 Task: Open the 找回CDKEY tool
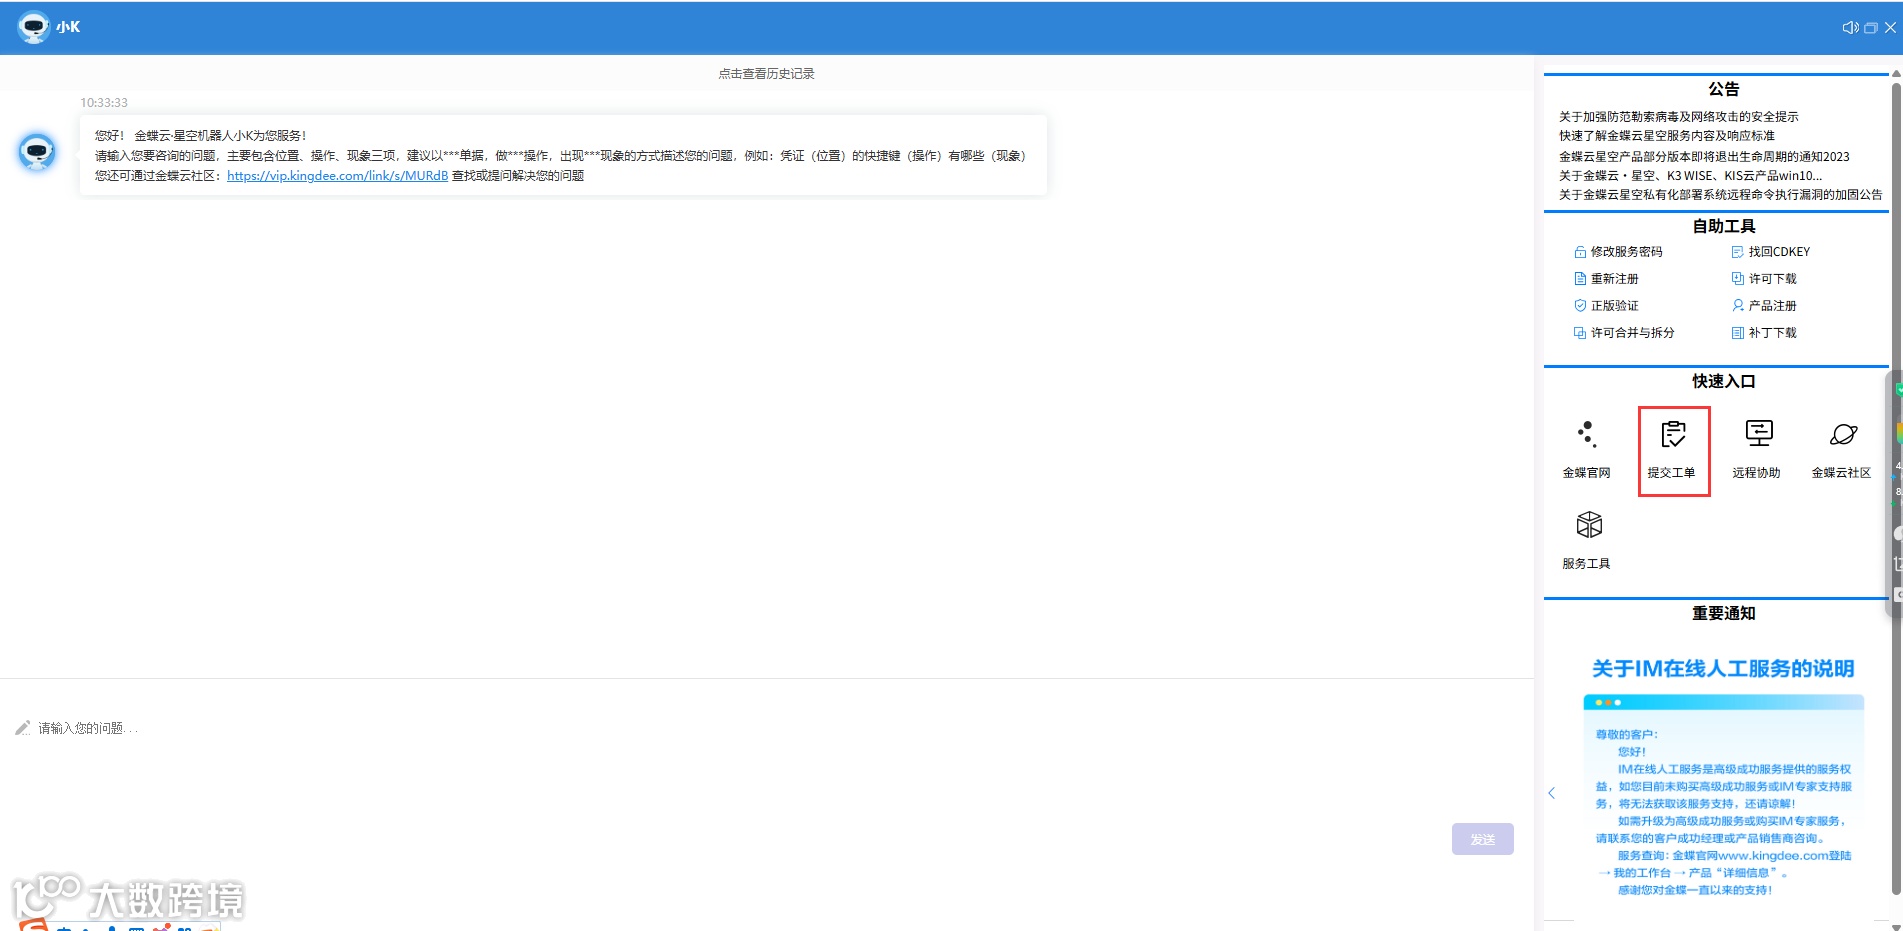click(x=1771, y=252)
